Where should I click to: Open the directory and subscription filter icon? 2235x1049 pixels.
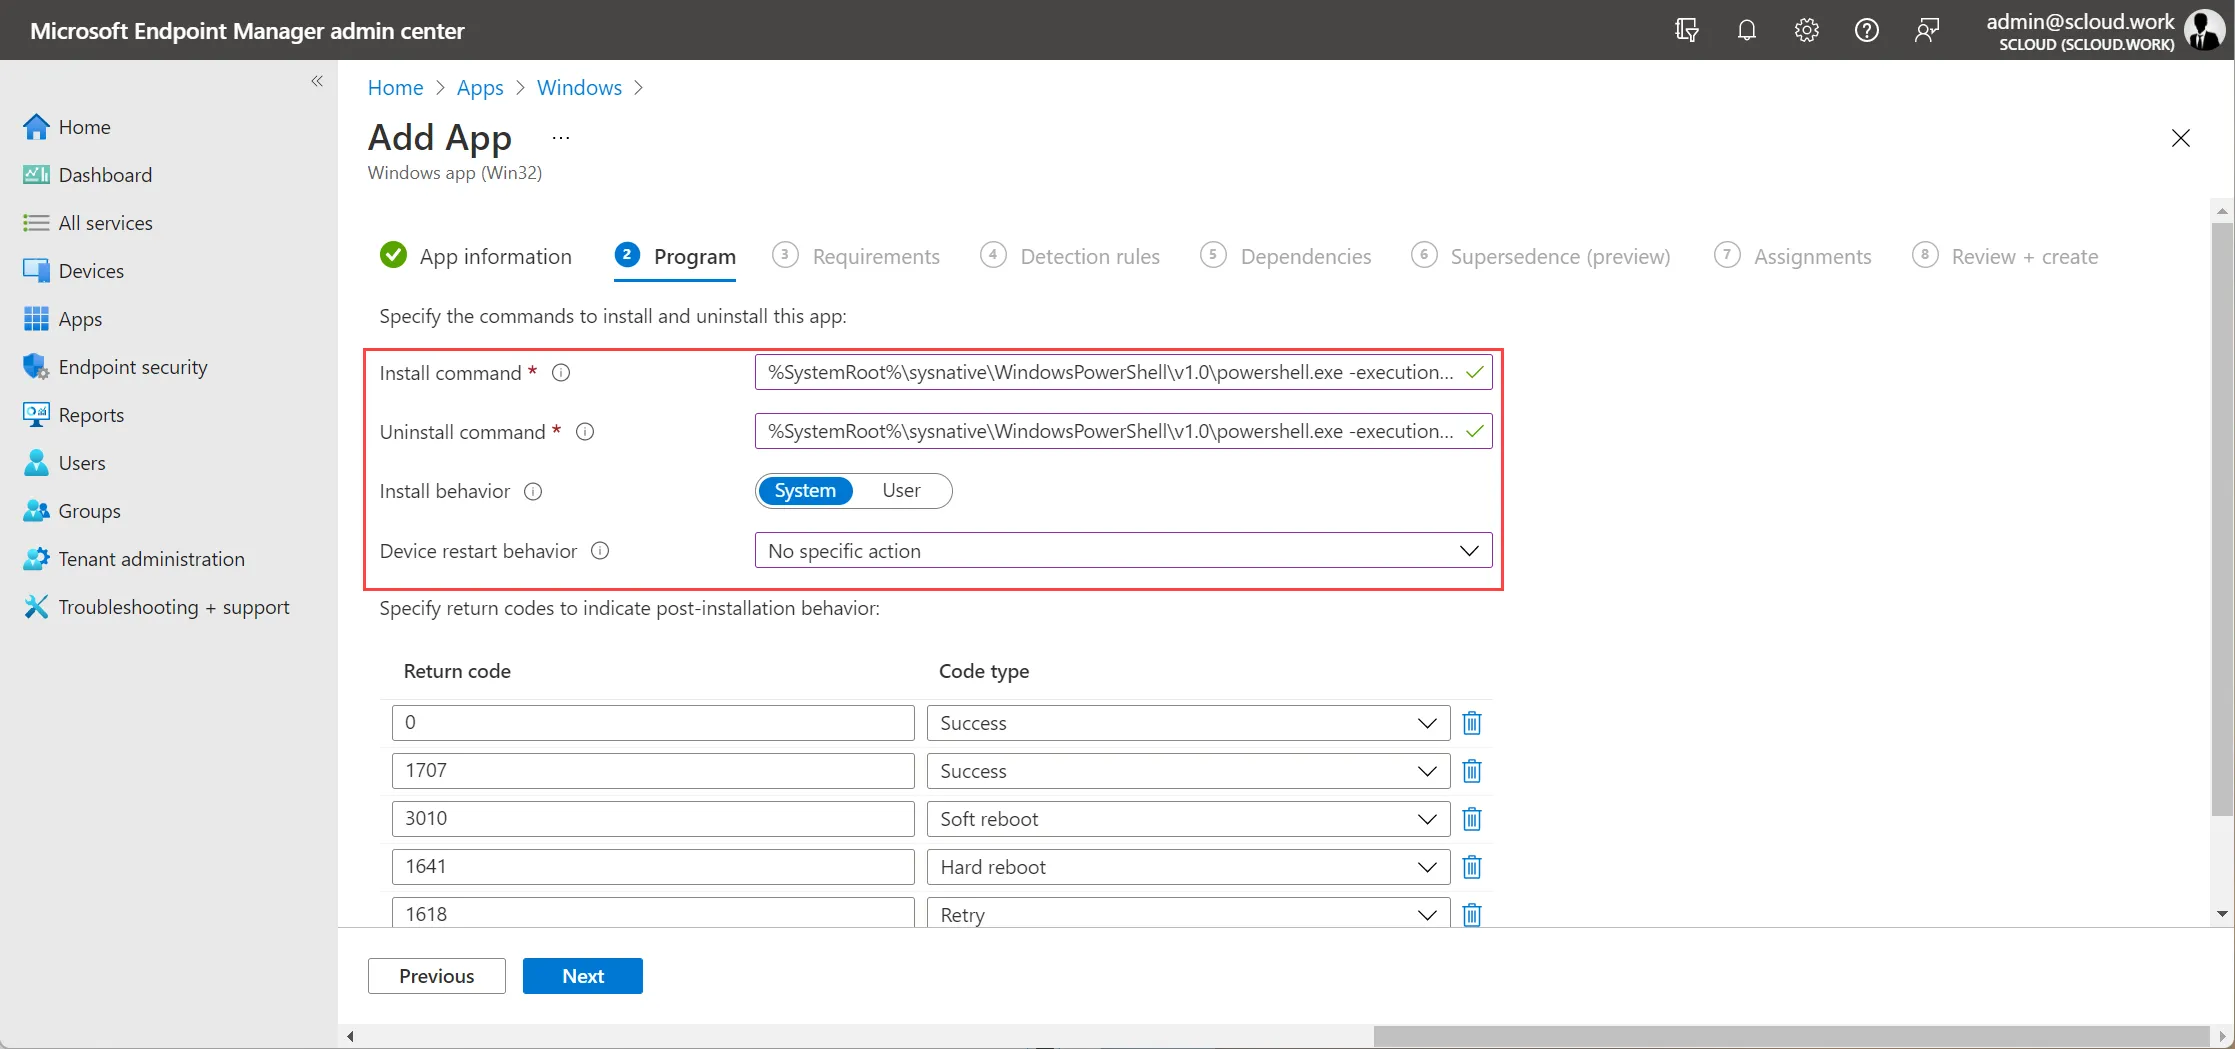tap(1686, 30)
